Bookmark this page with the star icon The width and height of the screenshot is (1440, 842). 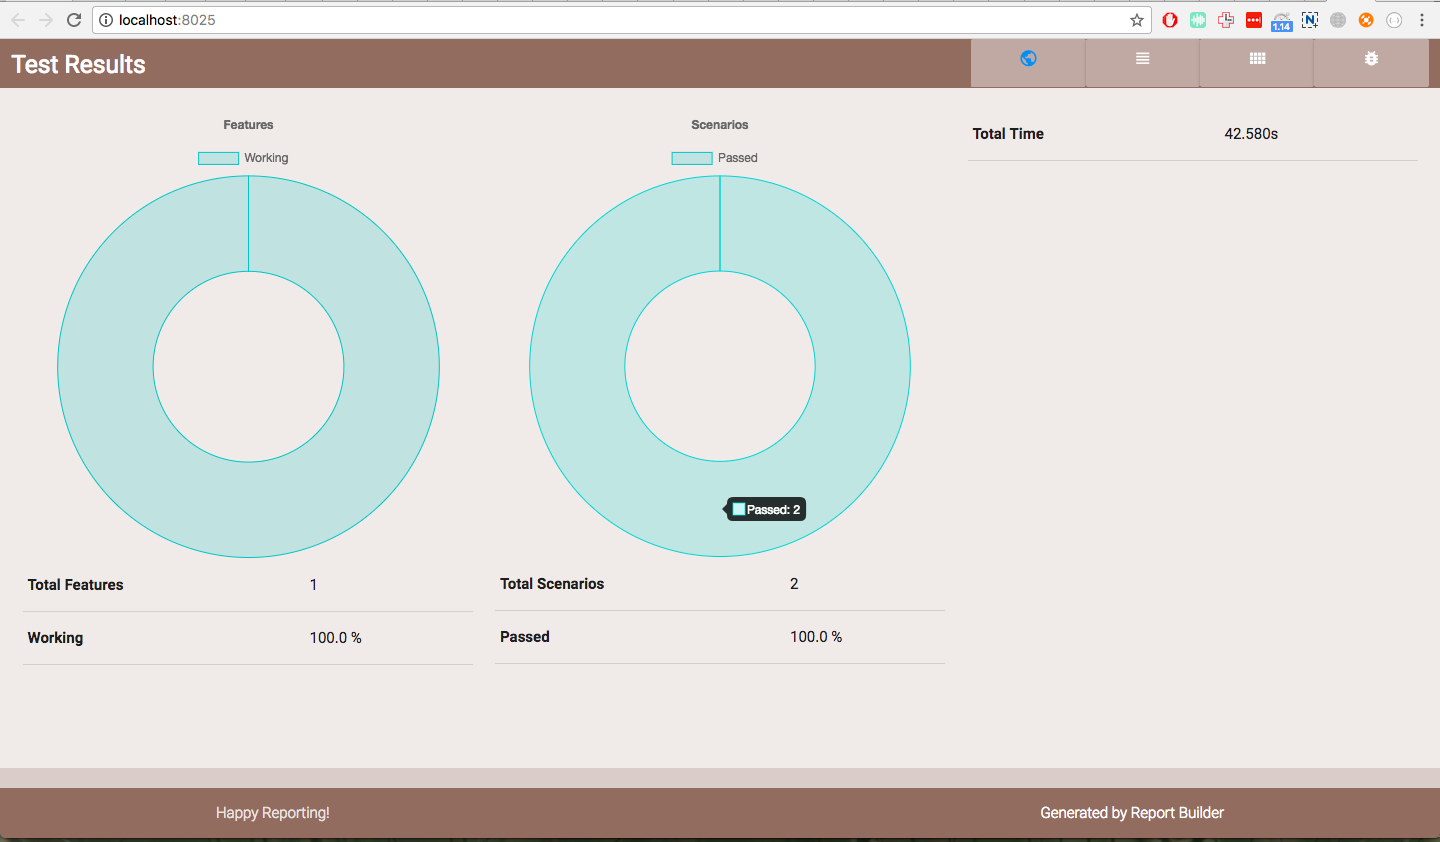coord(1137,20)
